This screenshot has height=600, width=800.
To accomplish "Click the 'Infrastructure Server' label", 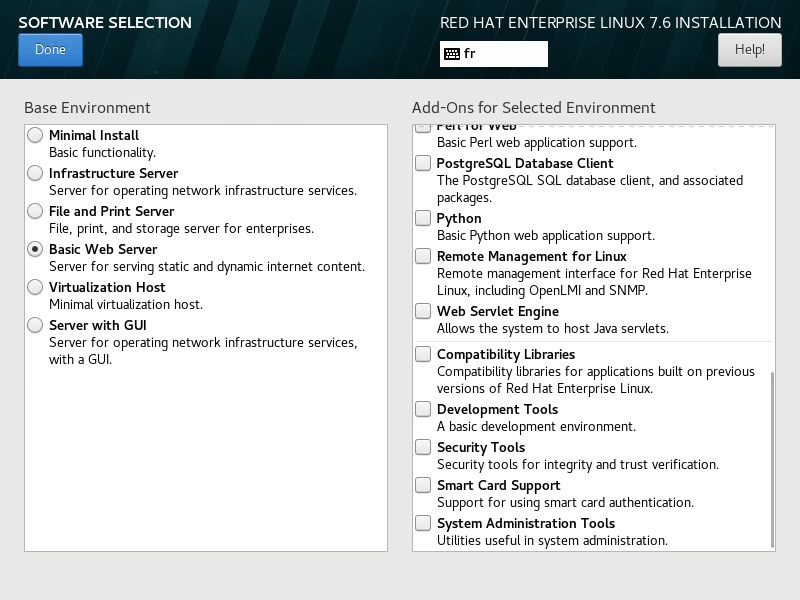I will coord(113,173).
